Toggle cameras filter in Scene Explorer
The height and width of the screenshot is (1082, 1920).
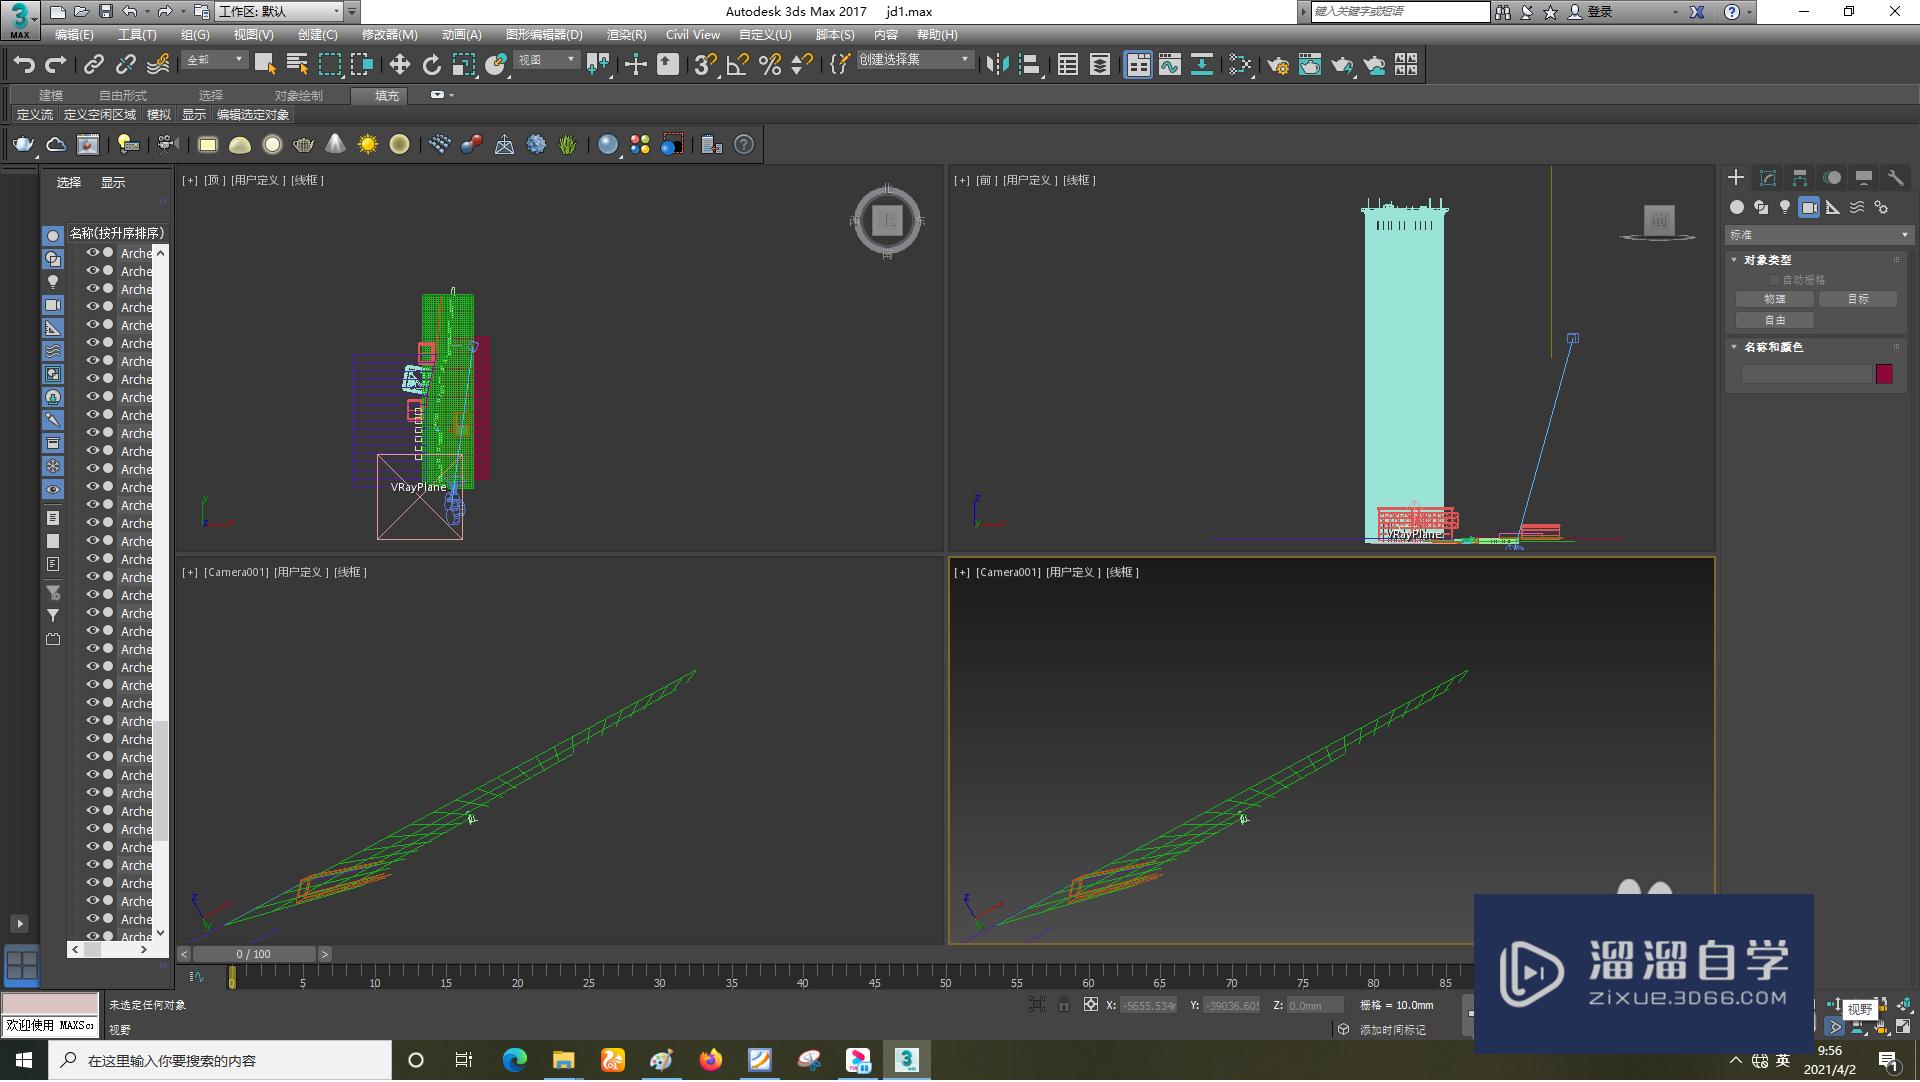[x=53, y=305]
